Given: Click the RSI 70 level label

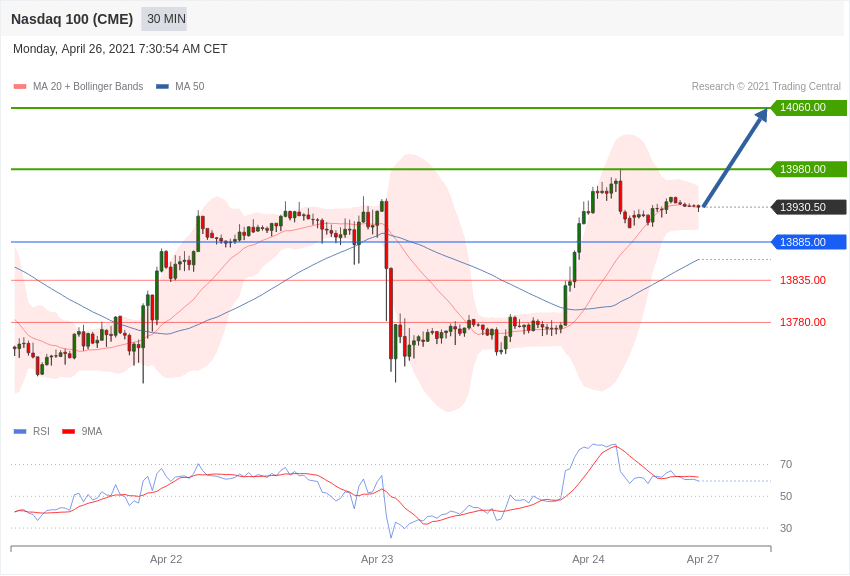Looking at the screenshot, I should pyautogui.click(x=786, y=464).
